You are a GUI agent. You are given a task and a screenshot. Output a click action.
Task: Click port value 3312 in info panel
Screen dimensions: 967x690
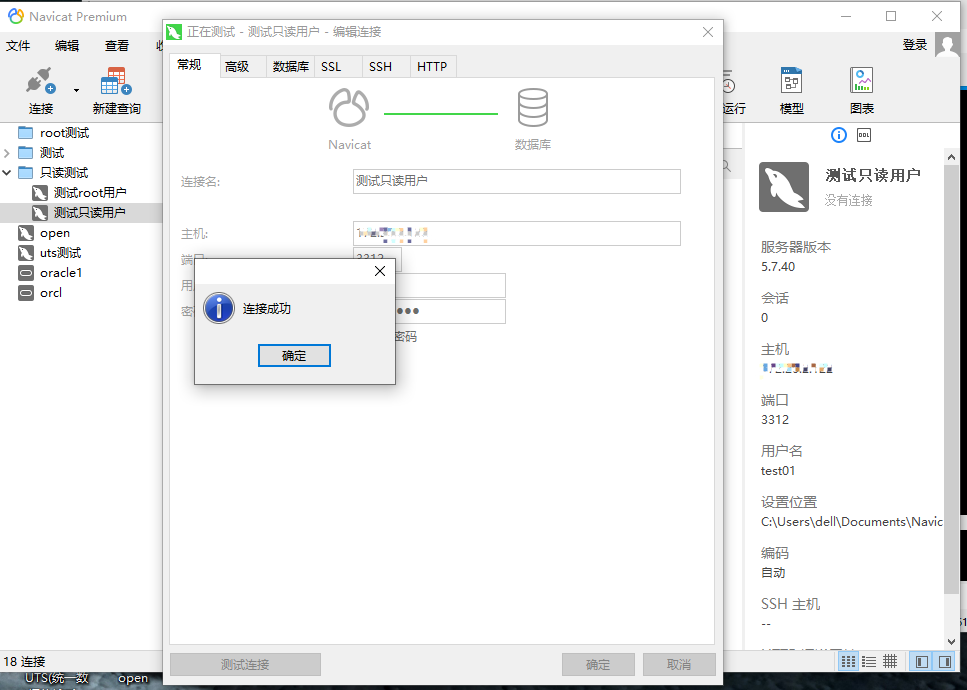[x=775, y=420]
